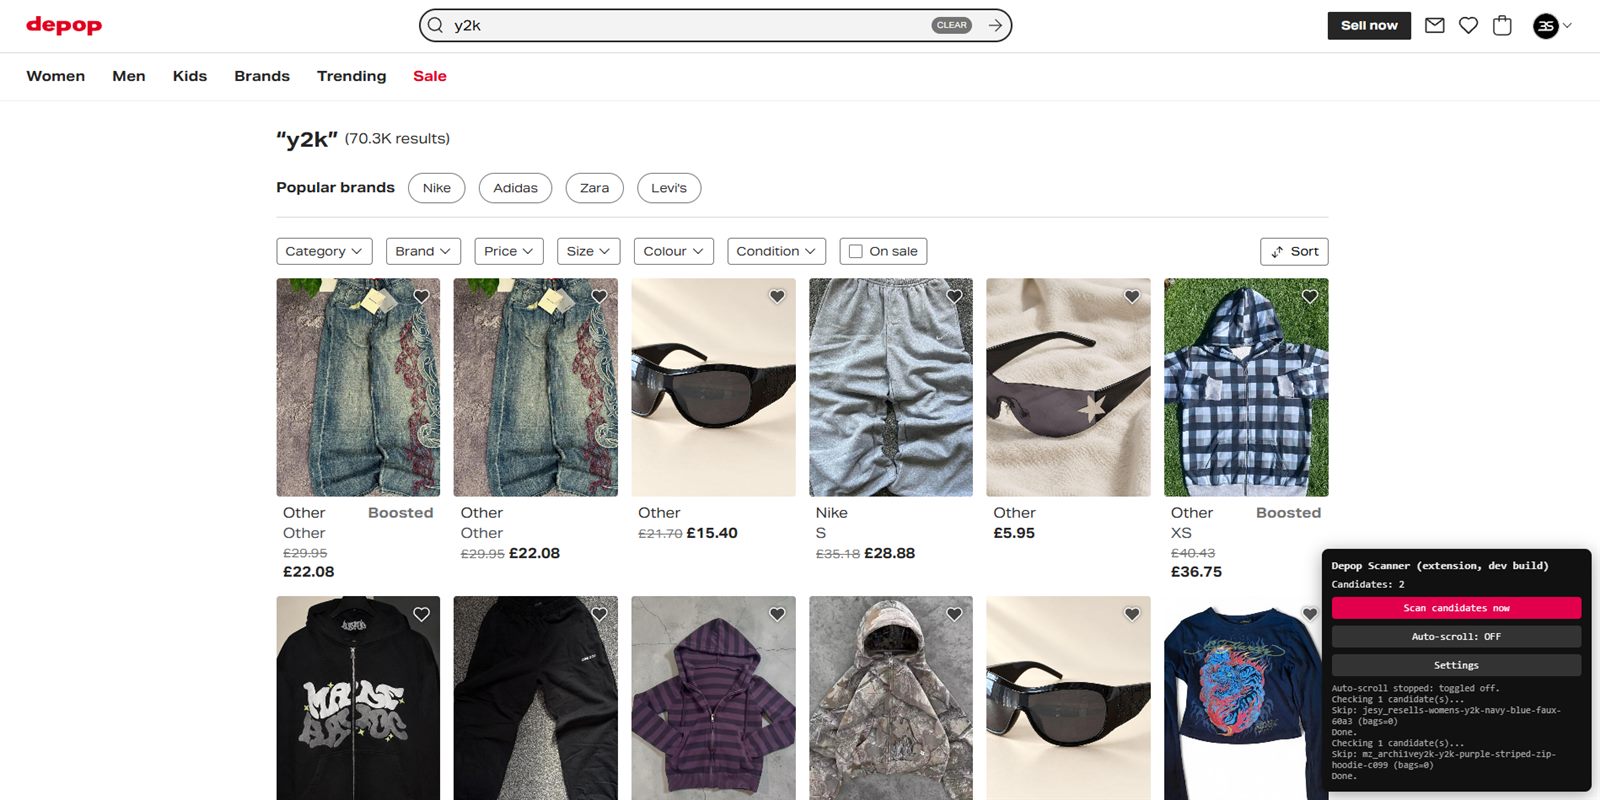The width and height of the screenshot is (1600, 800).
Task: Open first boosted jeans listing image
Action: (358, 387)
